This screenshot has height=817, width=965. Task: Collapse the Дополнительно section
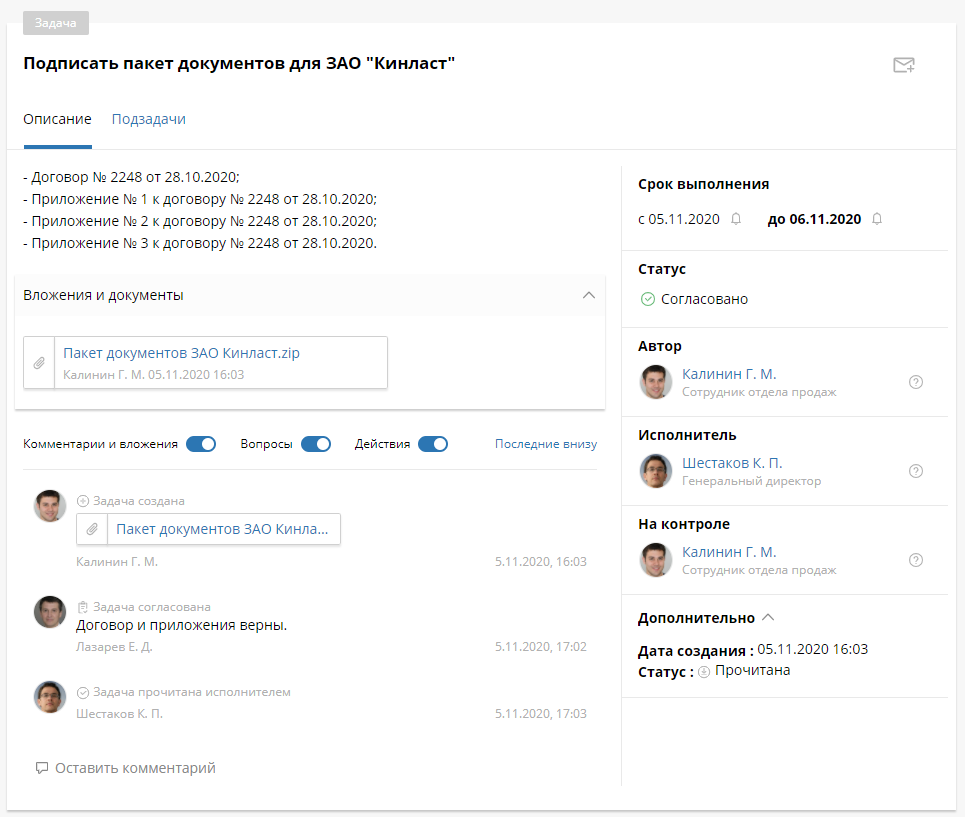(768, 618)
